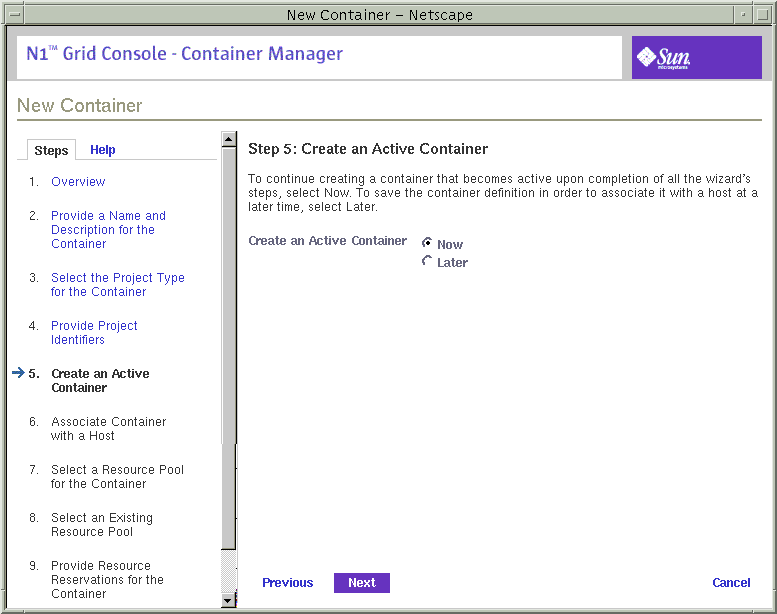Viewport: 777px width, 614px height.
Task: Open step 2 Provide a Name and Description
Action: pos(108,229)
